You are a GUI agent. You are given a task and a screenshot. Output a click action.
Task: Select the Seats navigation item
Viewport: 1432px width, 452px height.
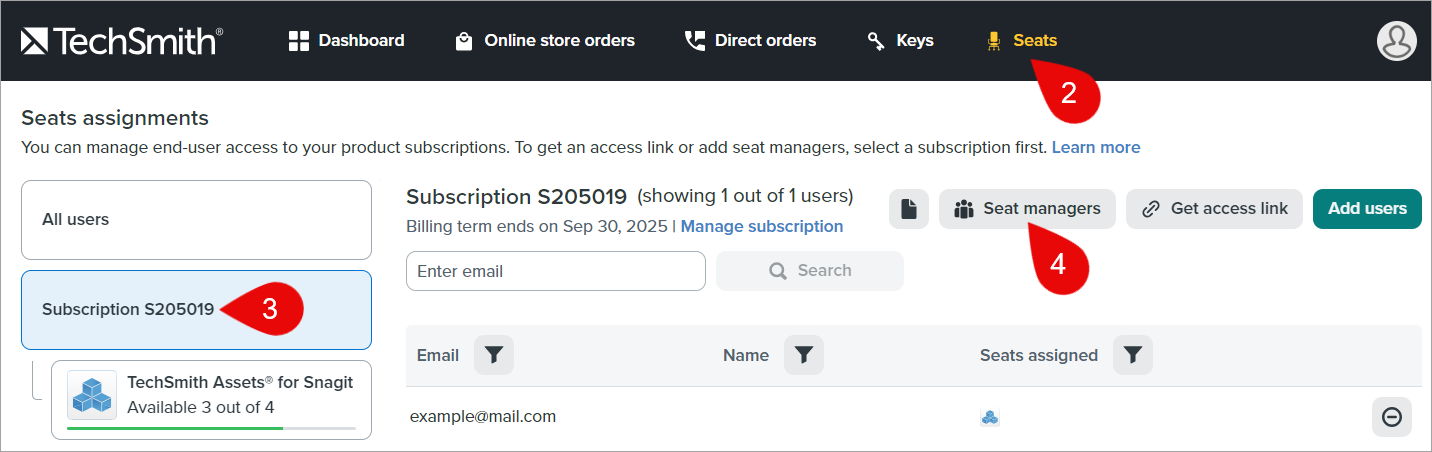click(1022, 41)
